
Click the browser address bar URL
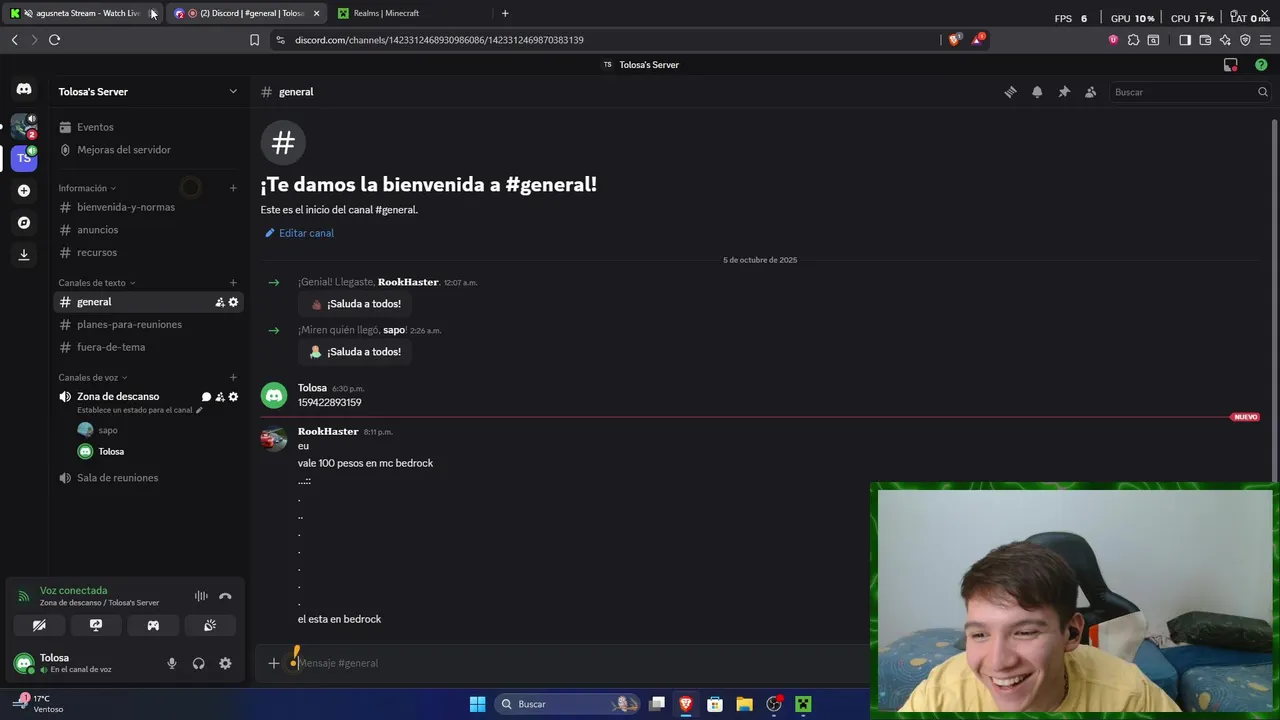[439, 40]
